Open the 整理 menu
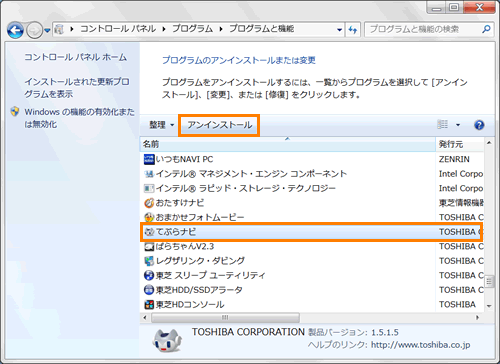The image size is (500, 364). (x=161, y=125)
